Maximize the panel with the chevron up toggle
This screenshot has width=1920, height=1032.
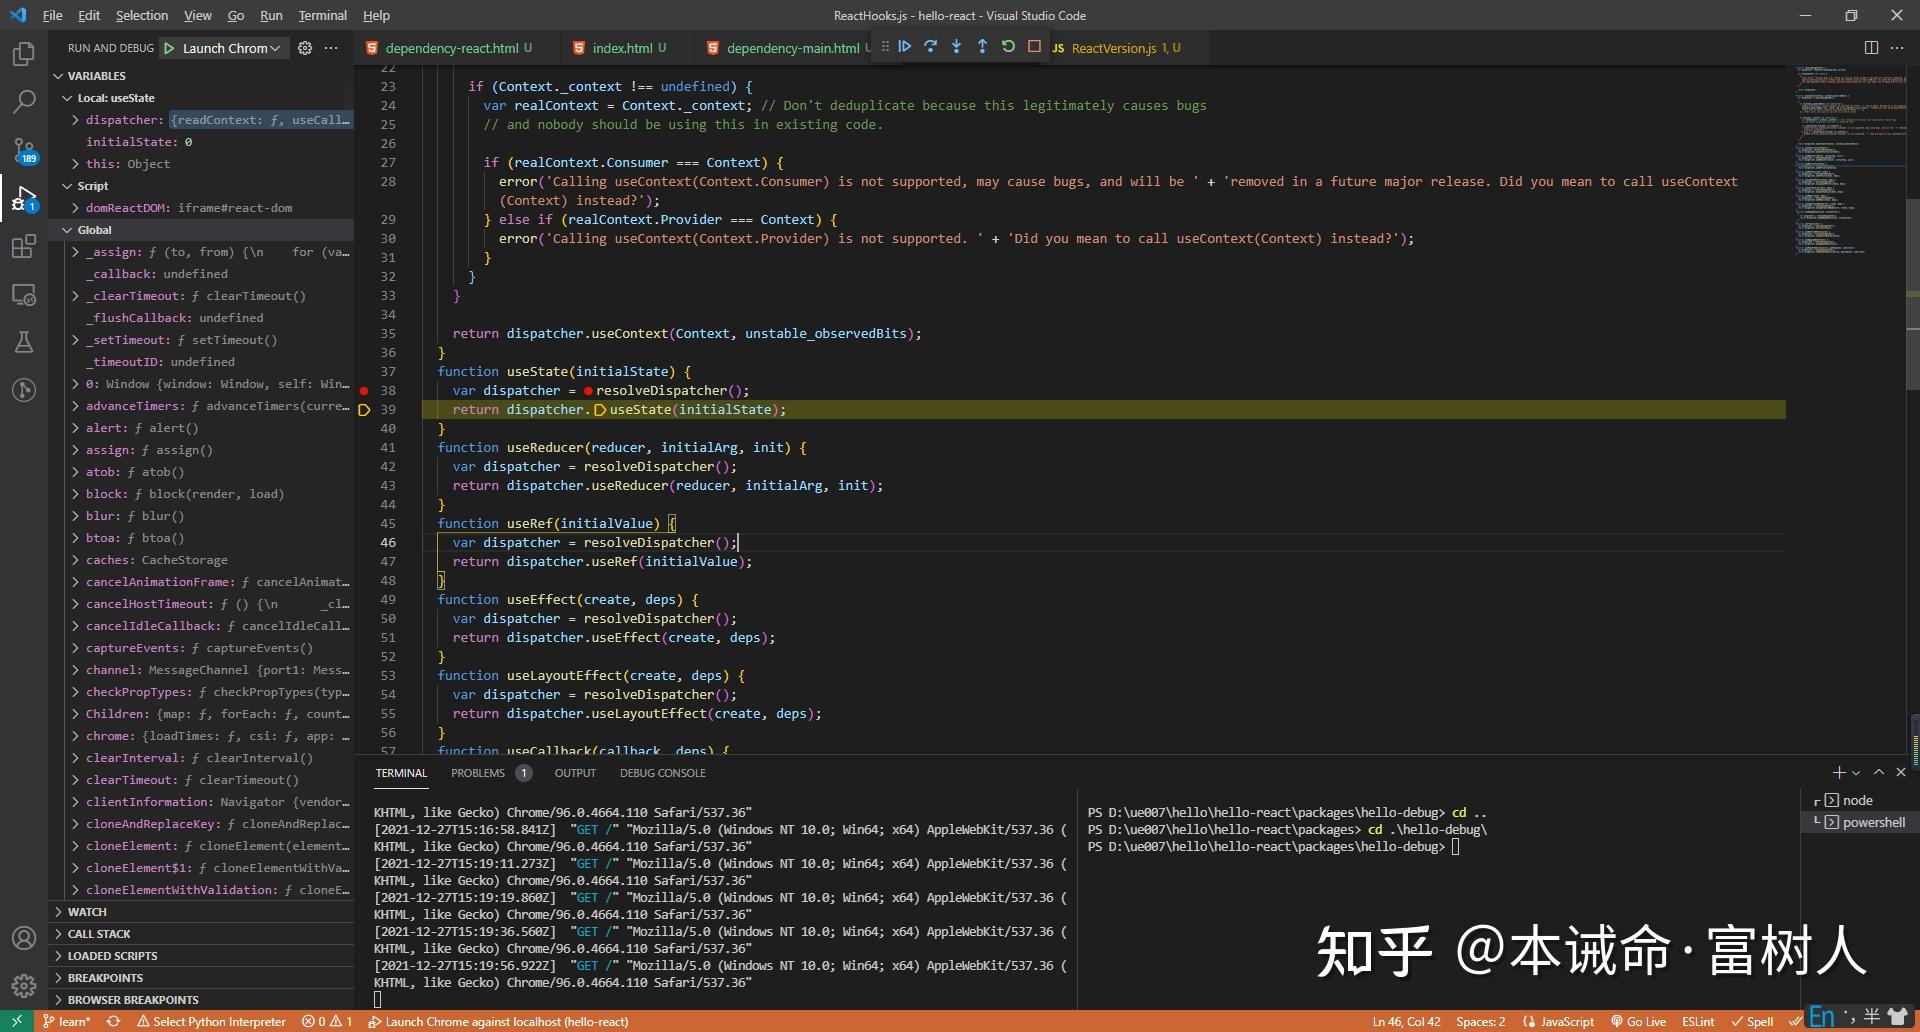point(1879,772)
